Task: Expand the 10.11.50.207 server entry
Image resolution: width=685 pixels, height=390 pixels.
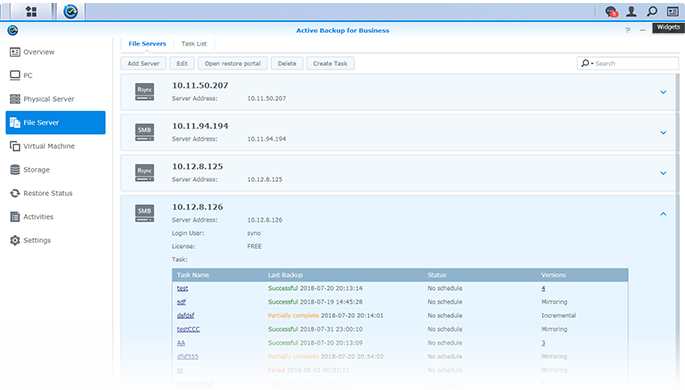Action: pyautogui.click(x=663, y=92)
